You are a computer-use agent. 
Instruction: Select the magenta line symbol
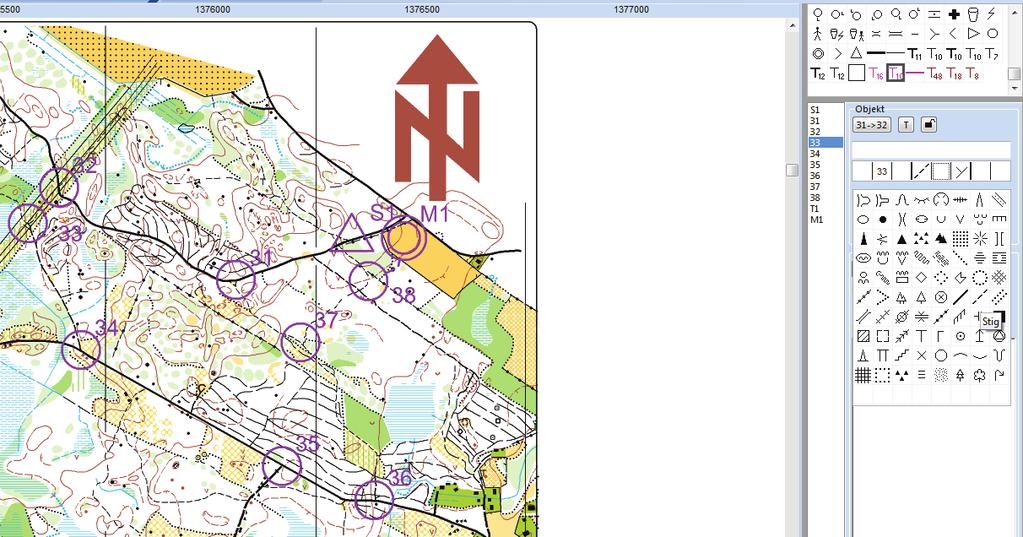pyautogui.click(x=915, y=72)
